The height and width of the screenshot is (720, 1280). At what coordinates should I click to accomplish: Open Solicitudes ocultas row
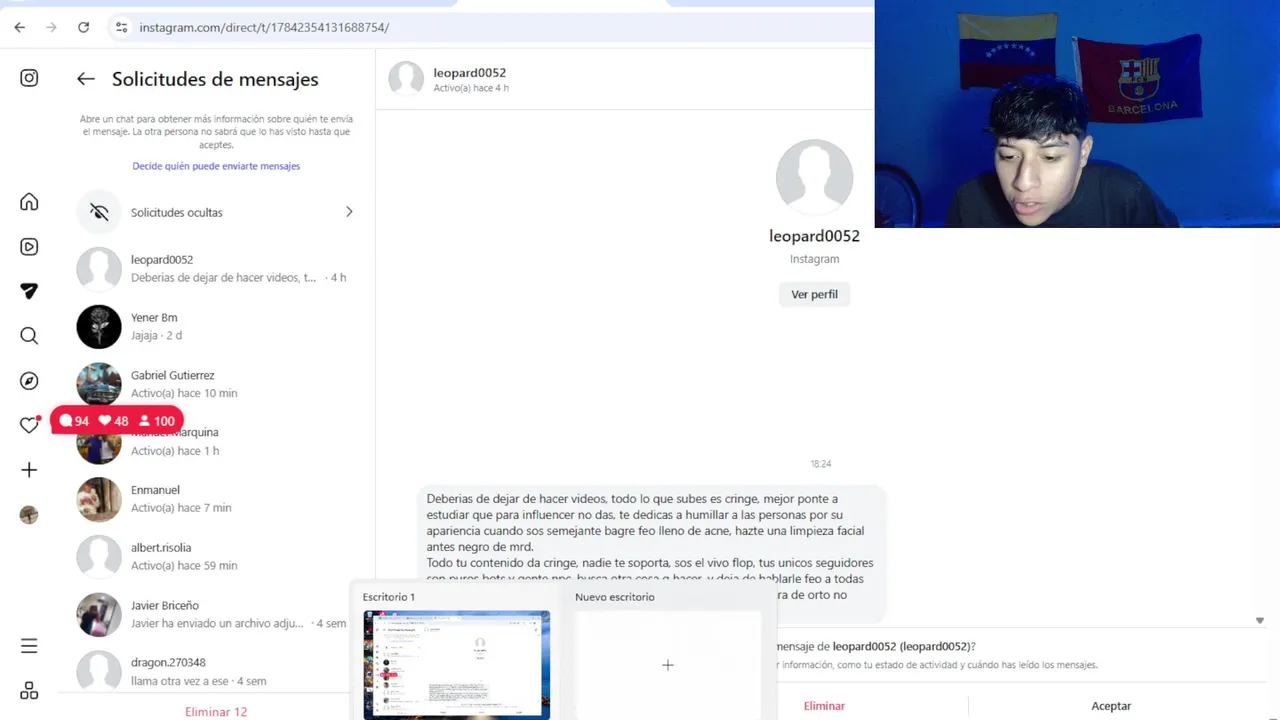pyautogui.click(x=216, y=212)
